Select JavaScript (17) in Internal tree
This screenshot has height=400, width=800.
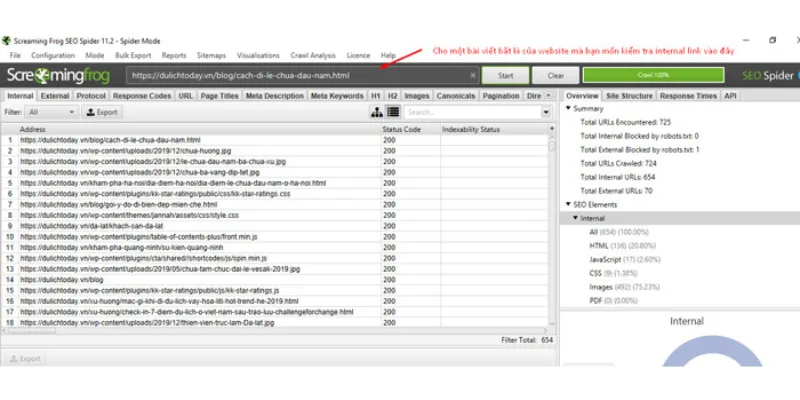click(x=625, y=260)
